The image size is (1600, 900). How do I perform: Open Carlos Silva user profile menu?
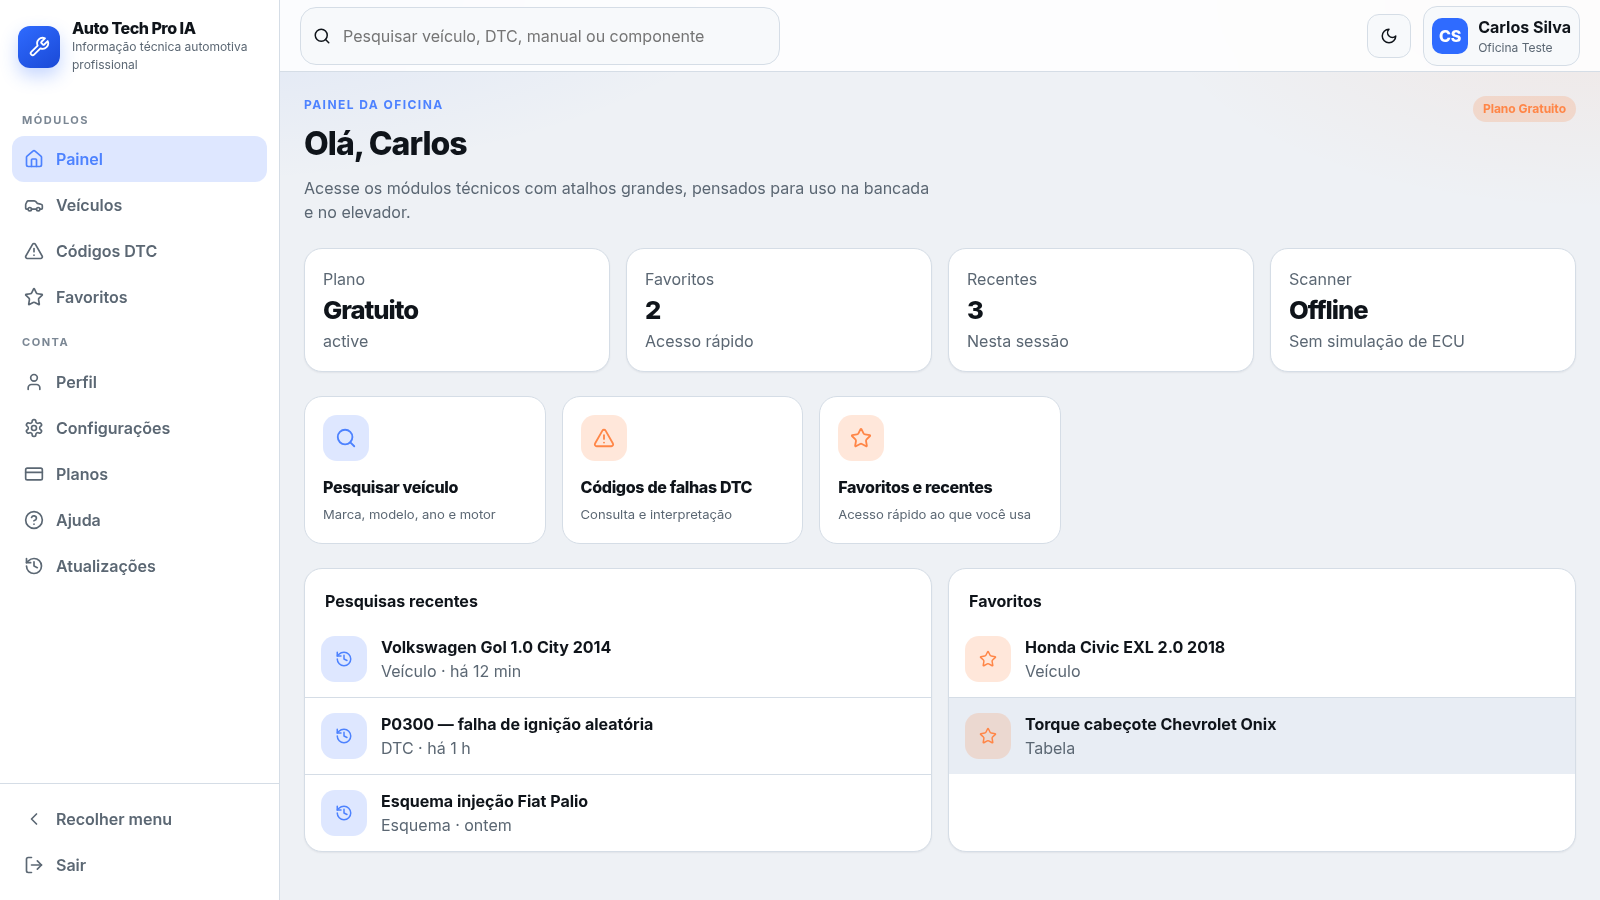click(x=1501, y=36)
